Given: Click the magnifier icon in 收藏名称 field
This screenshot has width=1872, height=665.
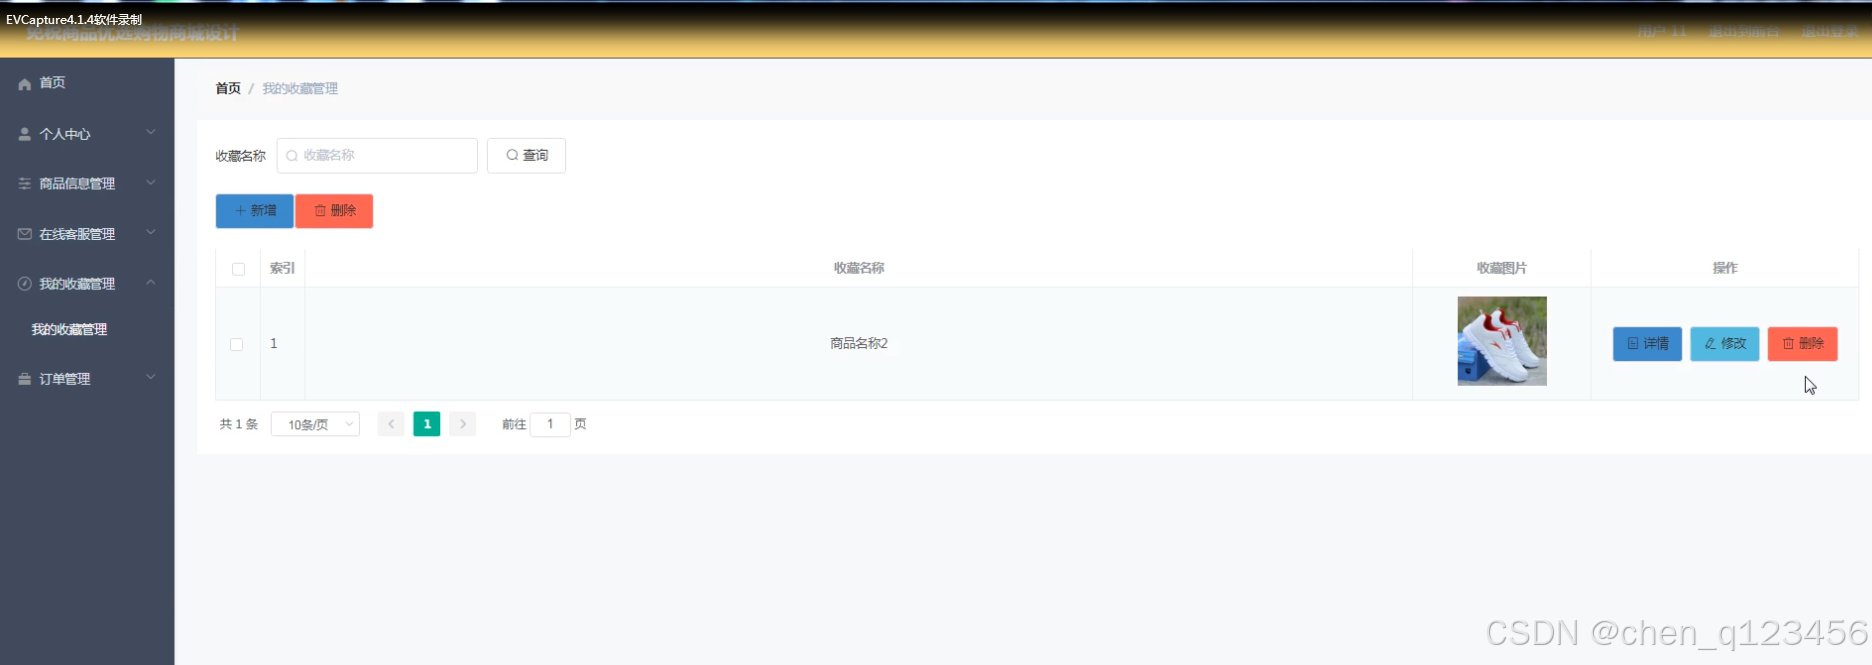Looking at the screenshot, I should [292, 156].
